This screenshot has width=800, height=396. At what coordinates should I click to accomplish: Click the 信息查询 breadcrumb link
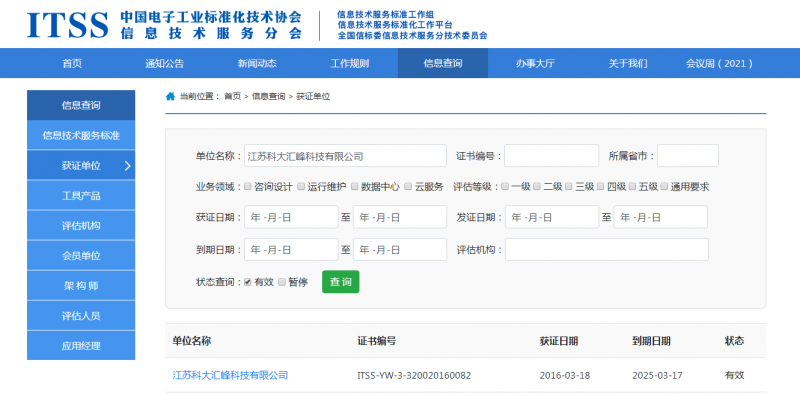[268, 96]
